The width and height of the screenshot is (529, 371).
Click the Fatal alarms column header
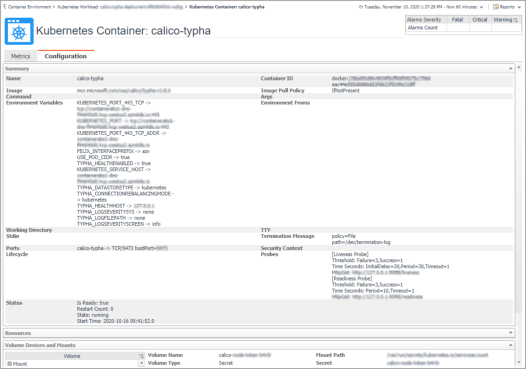(x=457, y=20)
